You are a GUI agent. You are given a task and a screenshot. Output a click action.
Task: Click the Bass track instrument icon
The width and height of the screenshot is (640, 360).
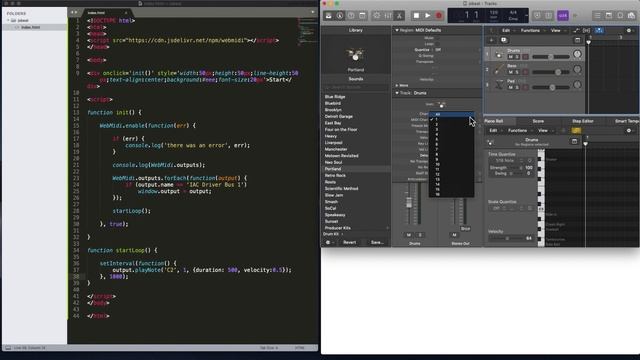coord(499,70)
